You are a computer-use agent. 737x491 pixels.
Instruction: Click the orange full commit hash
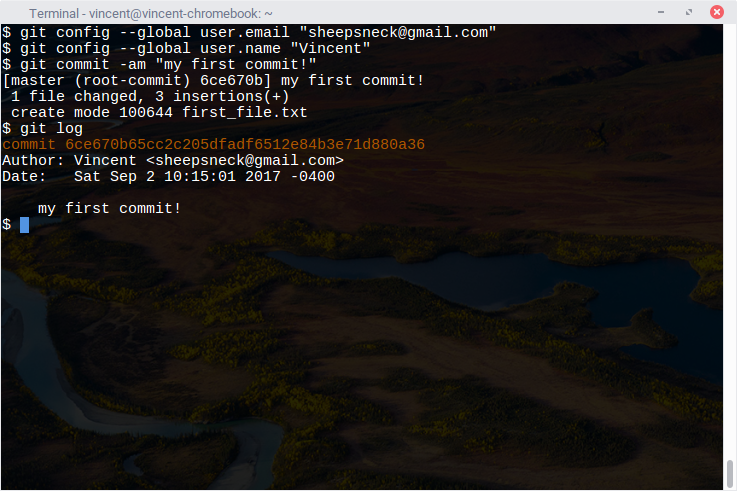[245, 144]
